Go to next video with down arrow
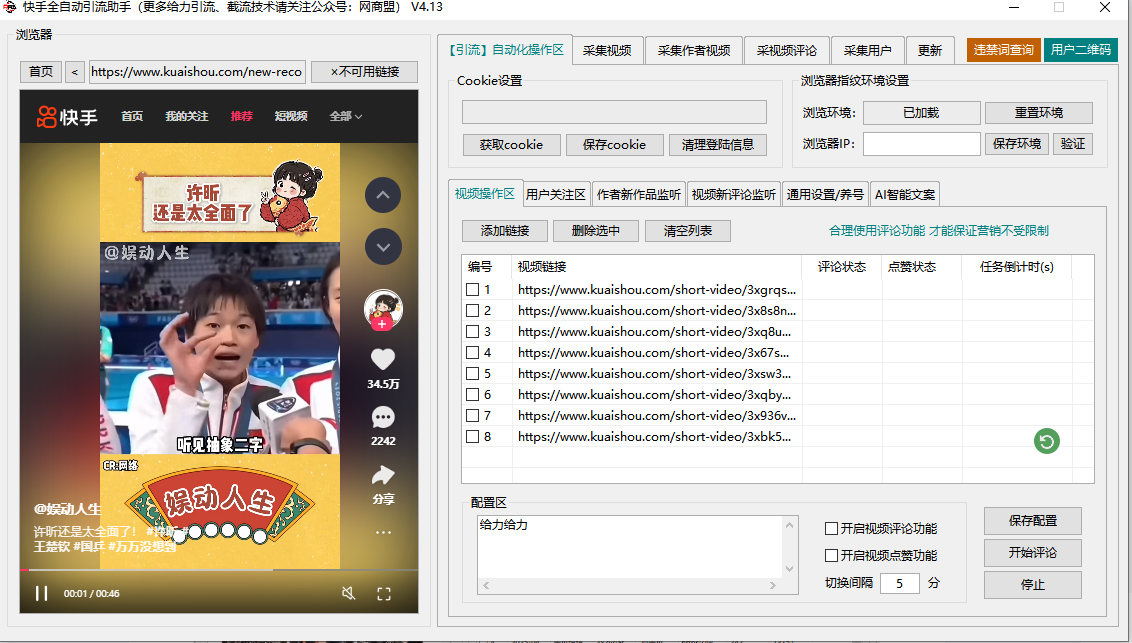Screen dimensions: 1132x643 tap(383, 247)
